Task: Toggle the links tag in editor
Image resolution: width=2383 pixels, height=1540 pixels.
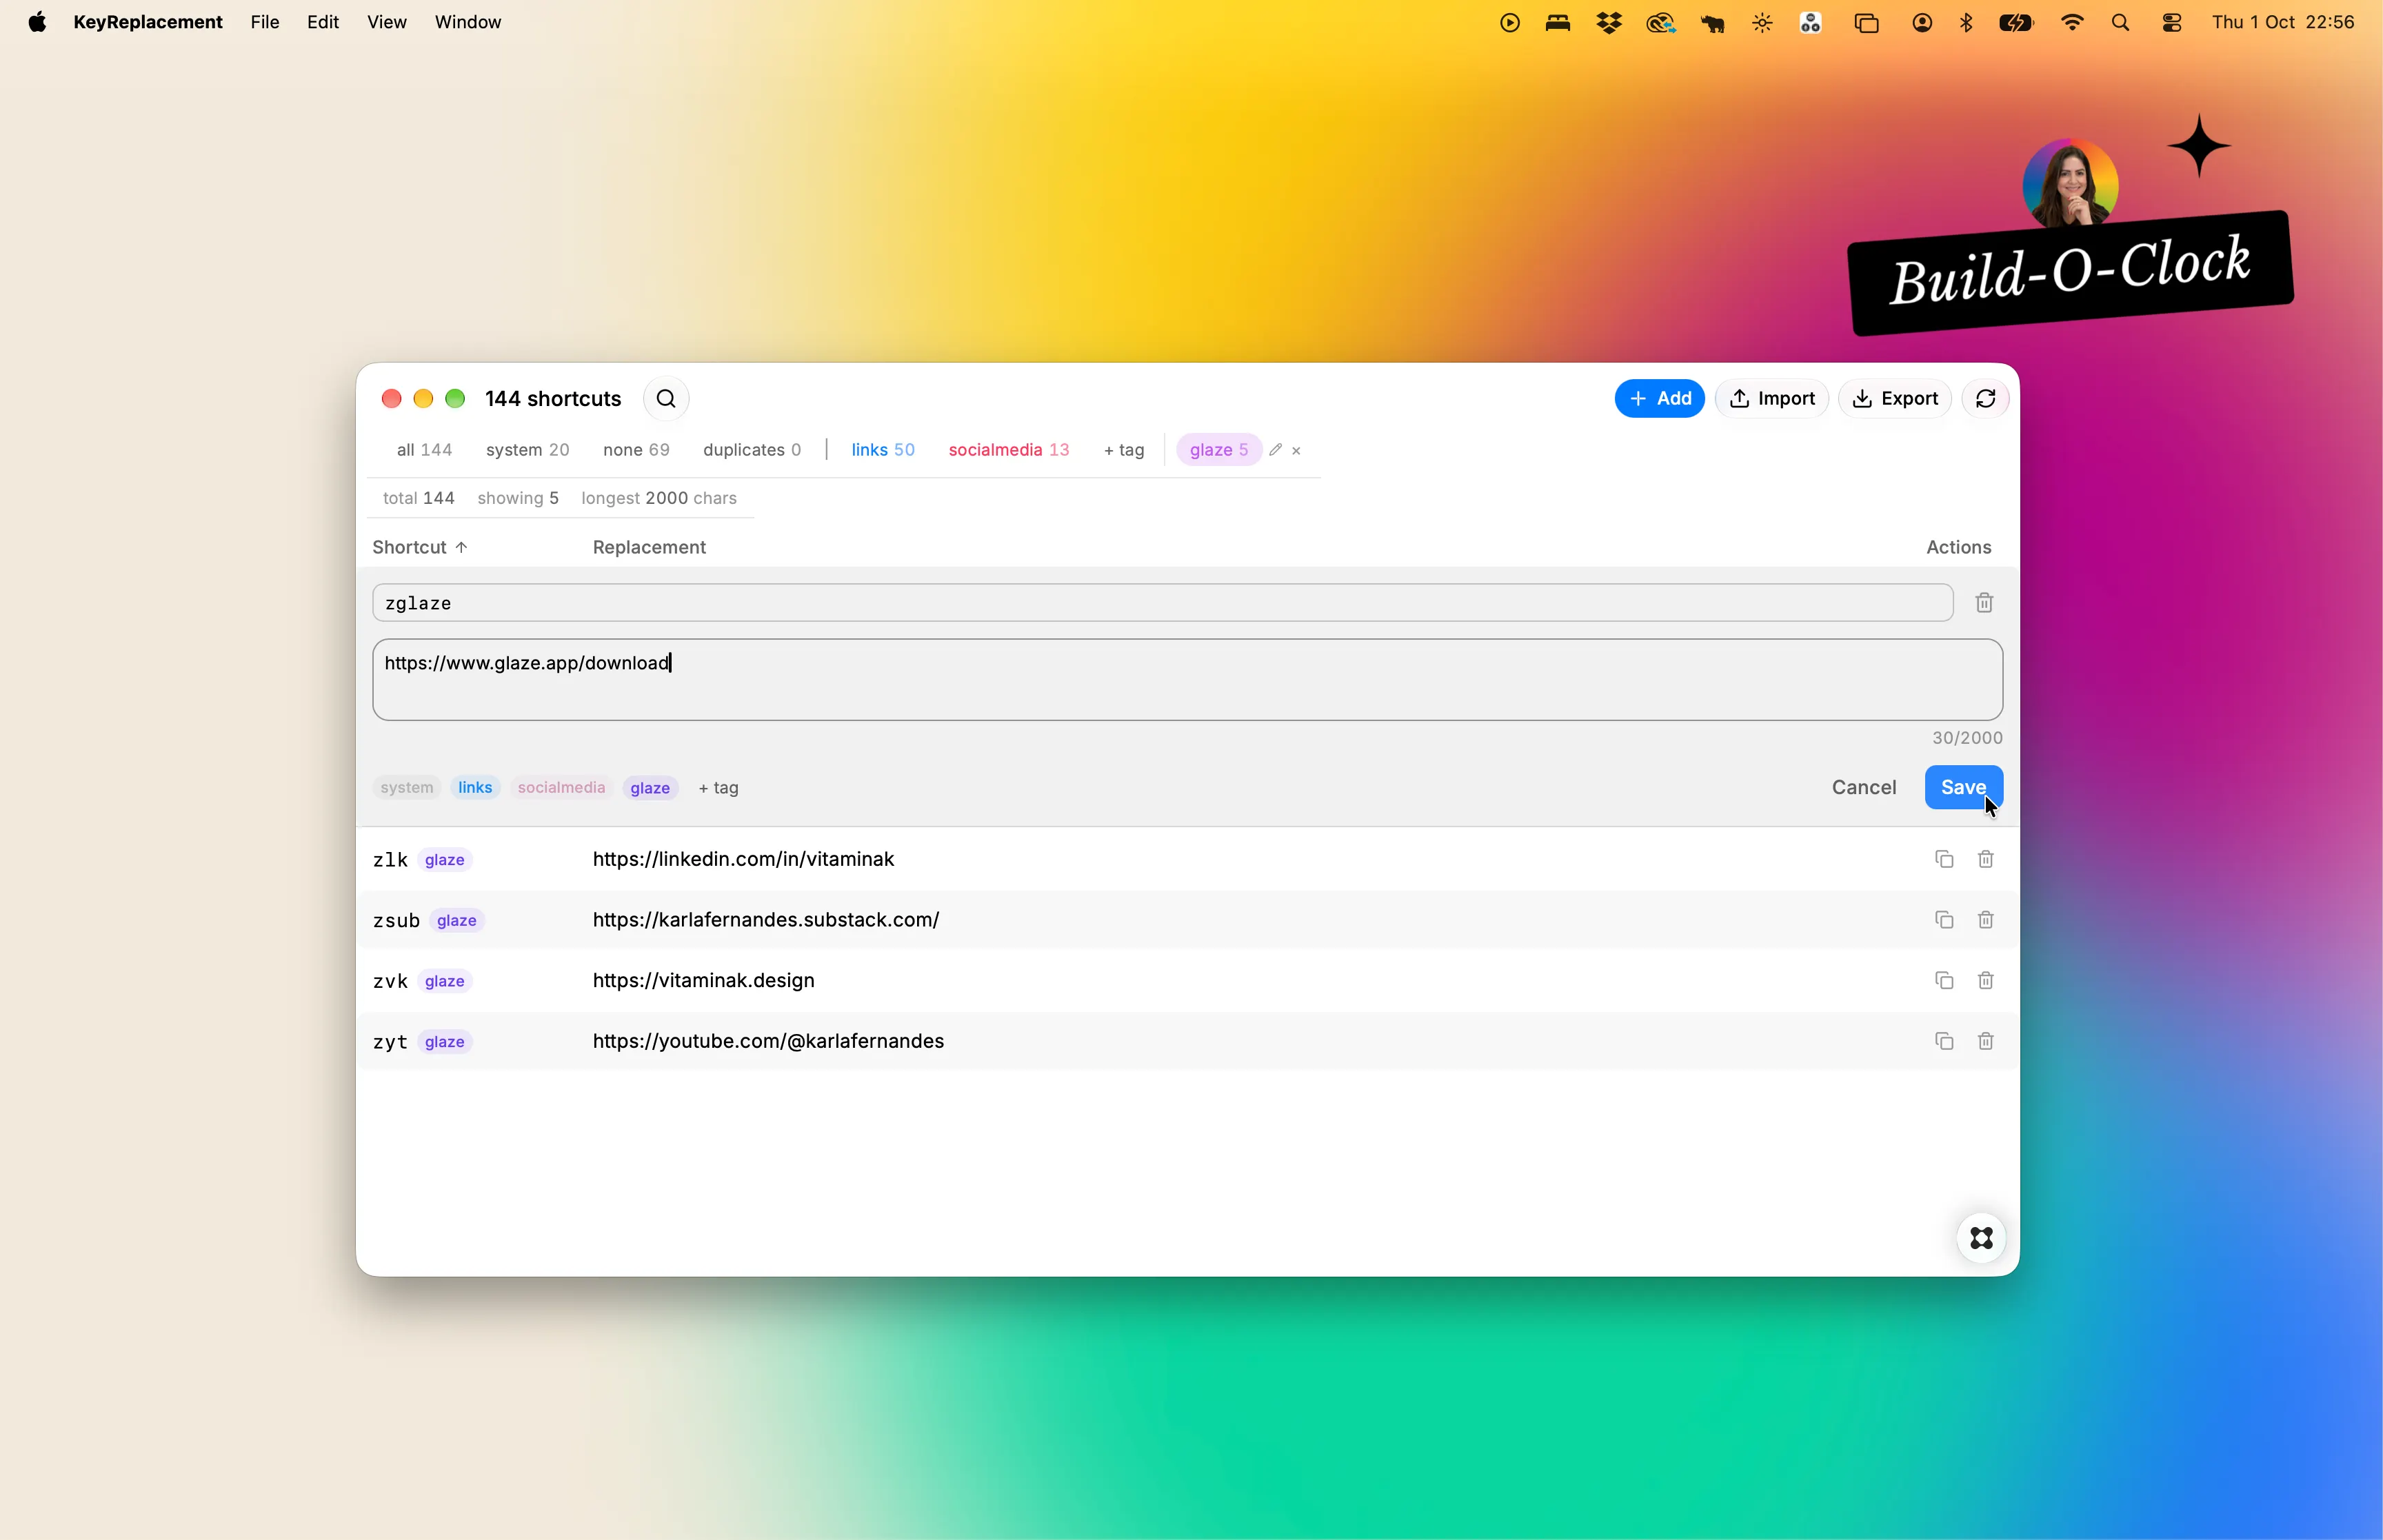Action: click(x=475, y=788)
